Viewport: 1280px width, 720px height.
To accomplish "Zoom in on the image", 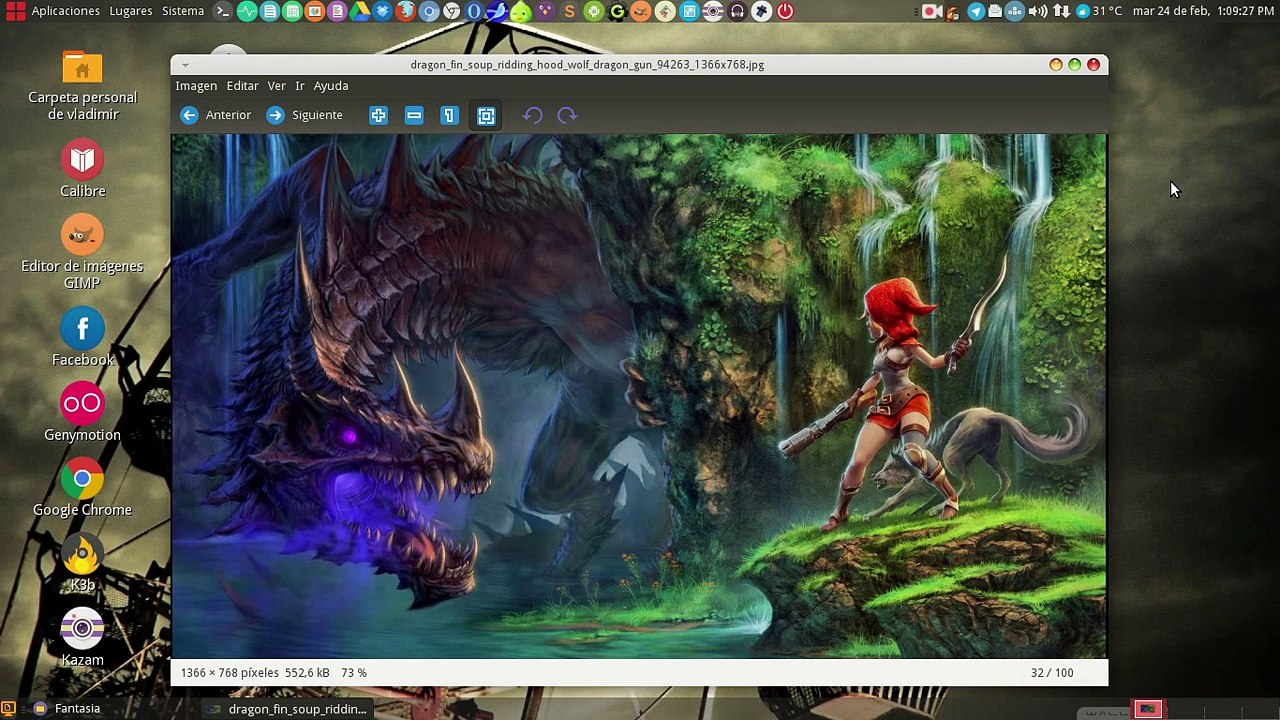I will tap(378, 116).
